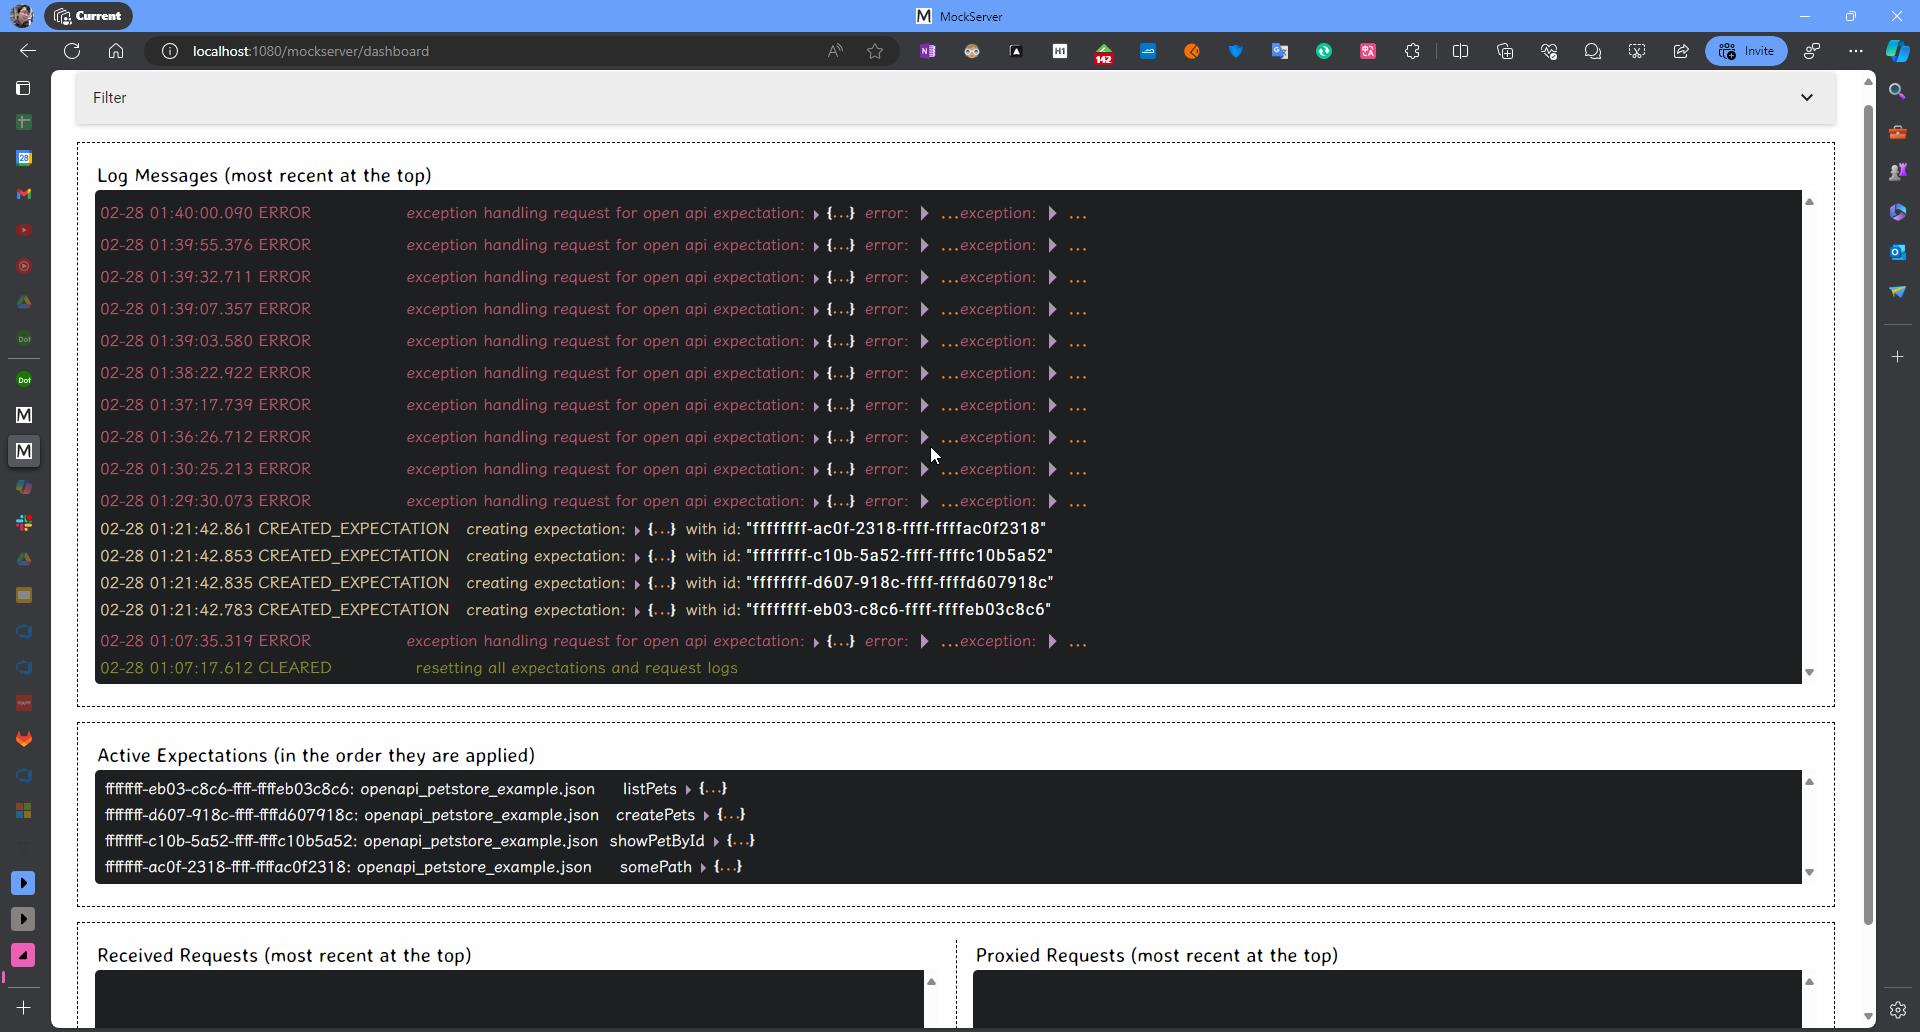Viewport: 1920px width, 1032px height.
Task: Open the Read Aloud icon in address bar
Action: [x=835, y=51]
